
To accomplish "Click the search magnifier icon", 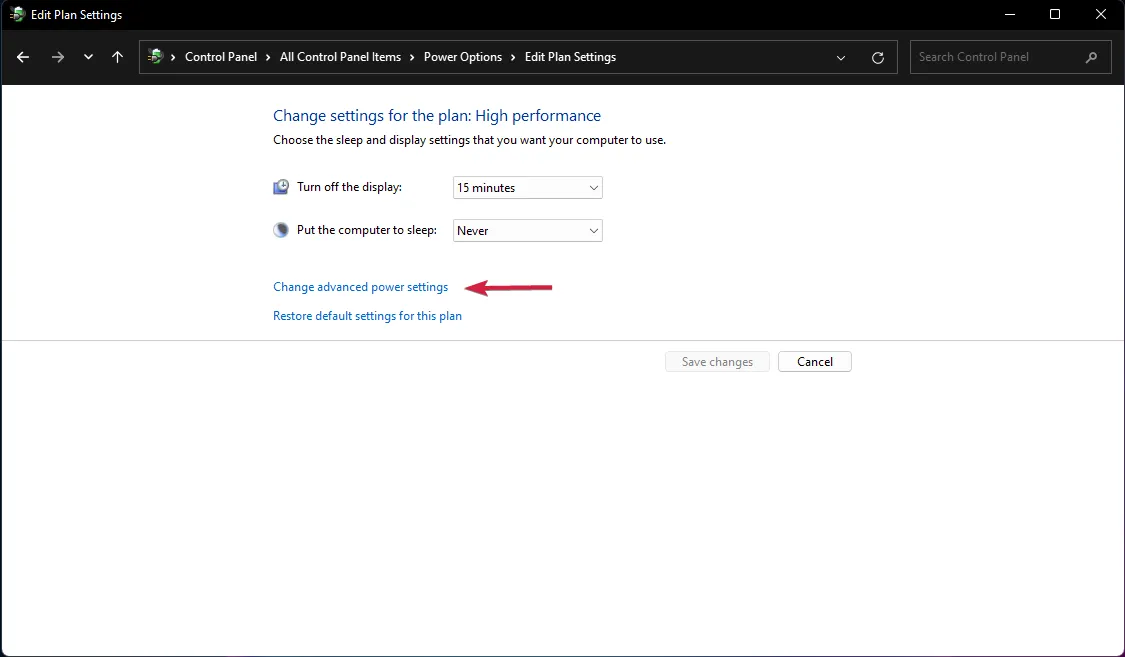I will (1091, 57).
